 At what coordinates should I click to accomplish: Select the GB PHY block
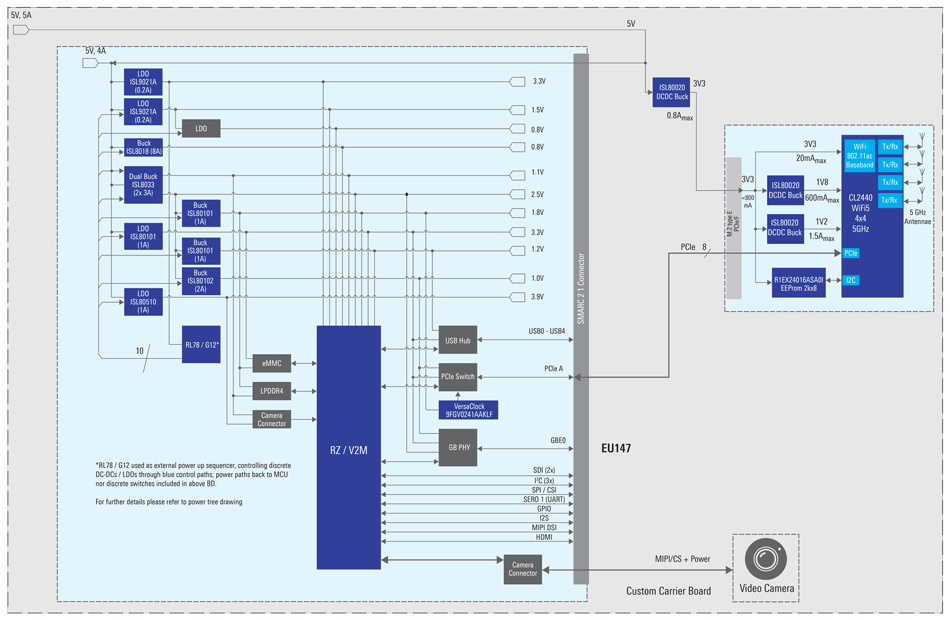pyautogui.click(x=458, y=447)
